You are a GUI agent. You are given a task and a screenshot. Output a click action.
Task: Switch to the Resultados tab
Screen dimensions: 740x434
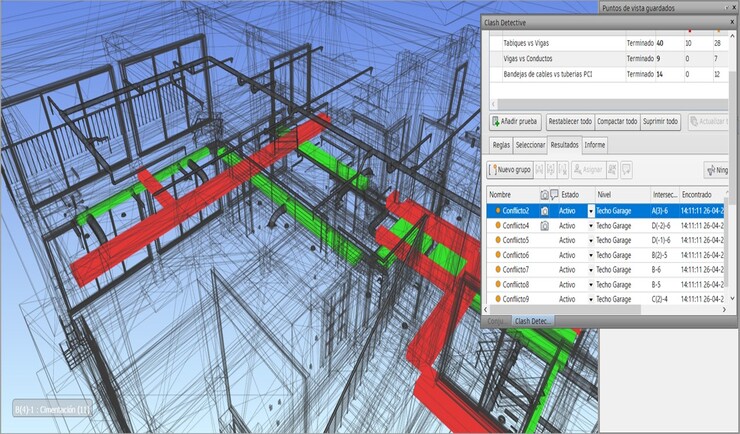pyautogui.click(x=564, y=145)
